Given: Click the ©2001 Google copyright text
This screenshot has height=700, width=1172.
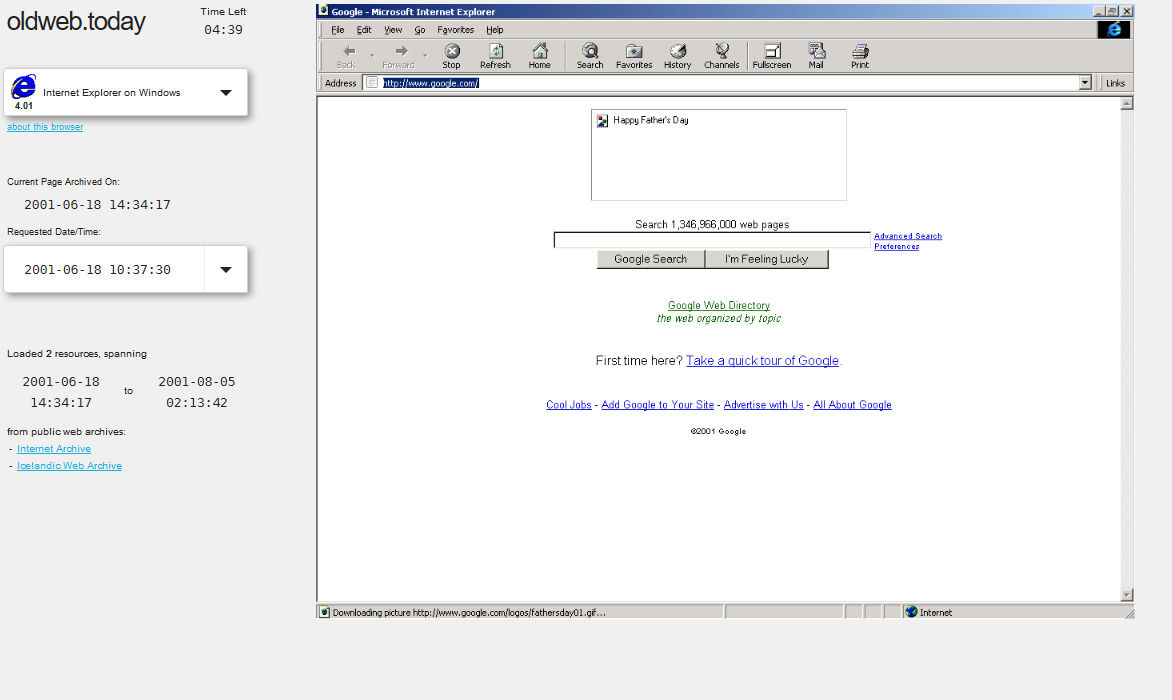Looking at the screenshot, I should coord(718,431).
